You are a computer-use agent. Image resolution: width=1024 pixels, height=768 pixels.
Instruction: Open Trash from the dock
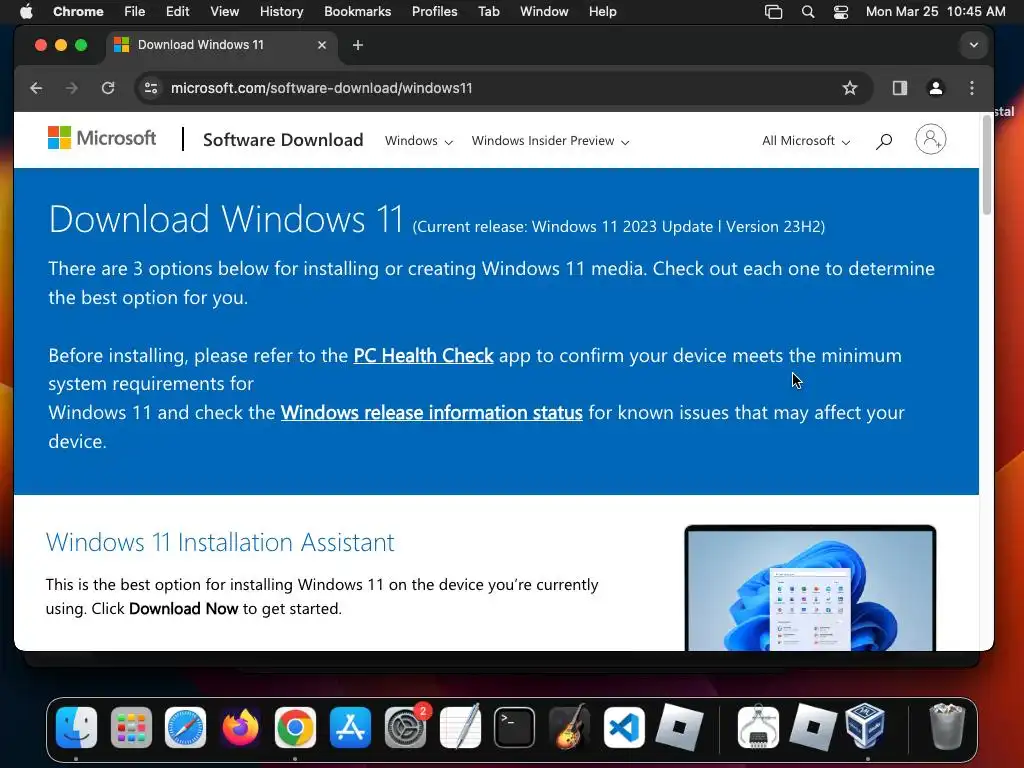(947, 727)
